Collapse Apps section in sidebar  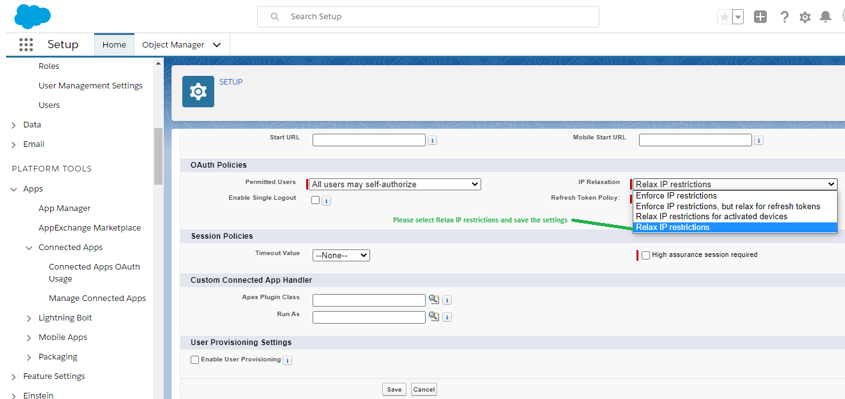pyautogui.click(x=13, y=189)
